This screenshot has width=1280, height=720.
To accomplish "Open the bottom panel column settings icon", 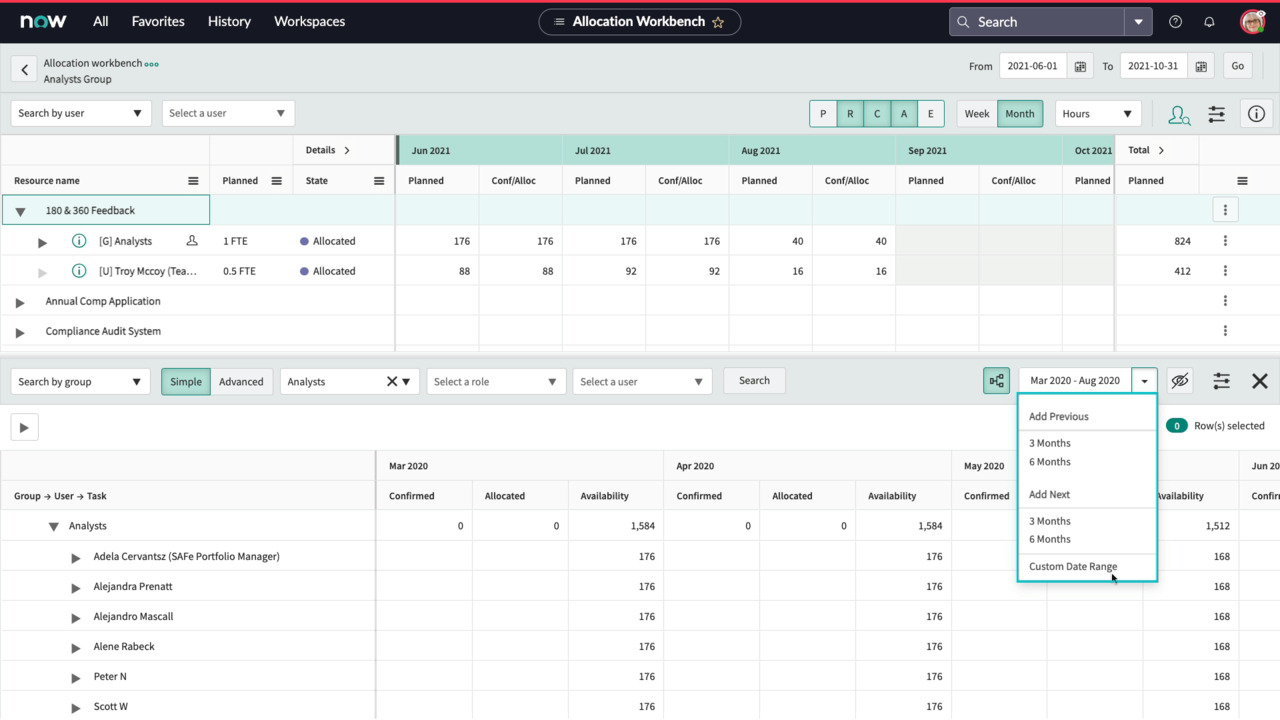I will [x=1221, y=380].
